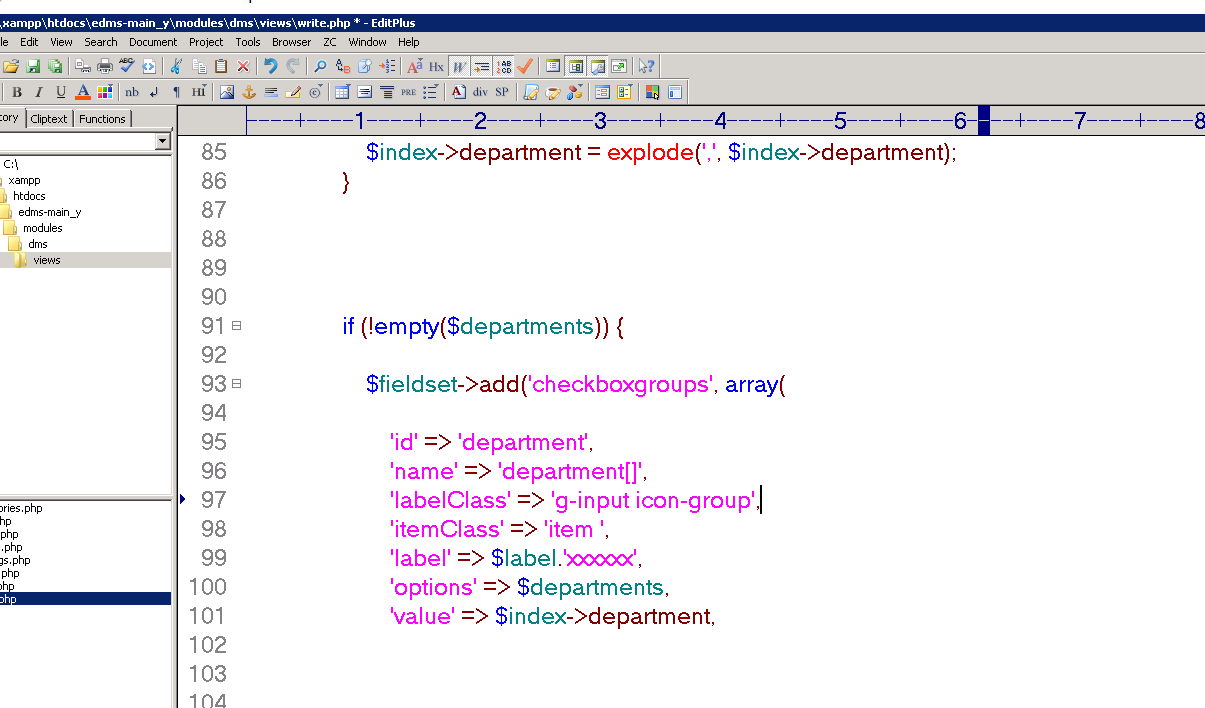This screenshot has width=1205, height=708.
Task: Select the xampp folder in tree
Action: [26, 180]
